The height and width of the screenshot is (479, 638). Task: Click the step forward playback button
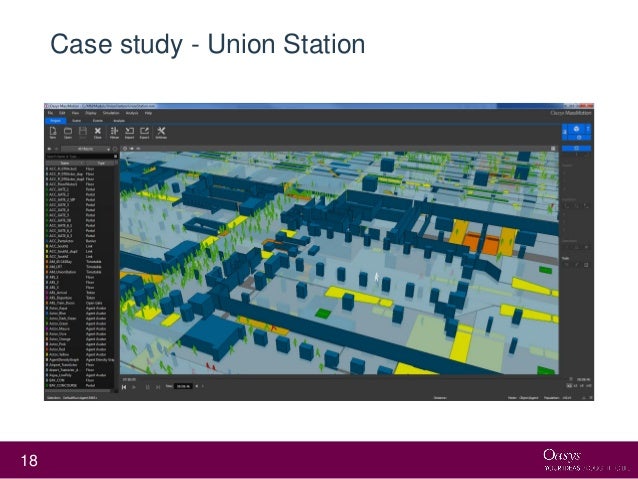[x=158, y=387]
